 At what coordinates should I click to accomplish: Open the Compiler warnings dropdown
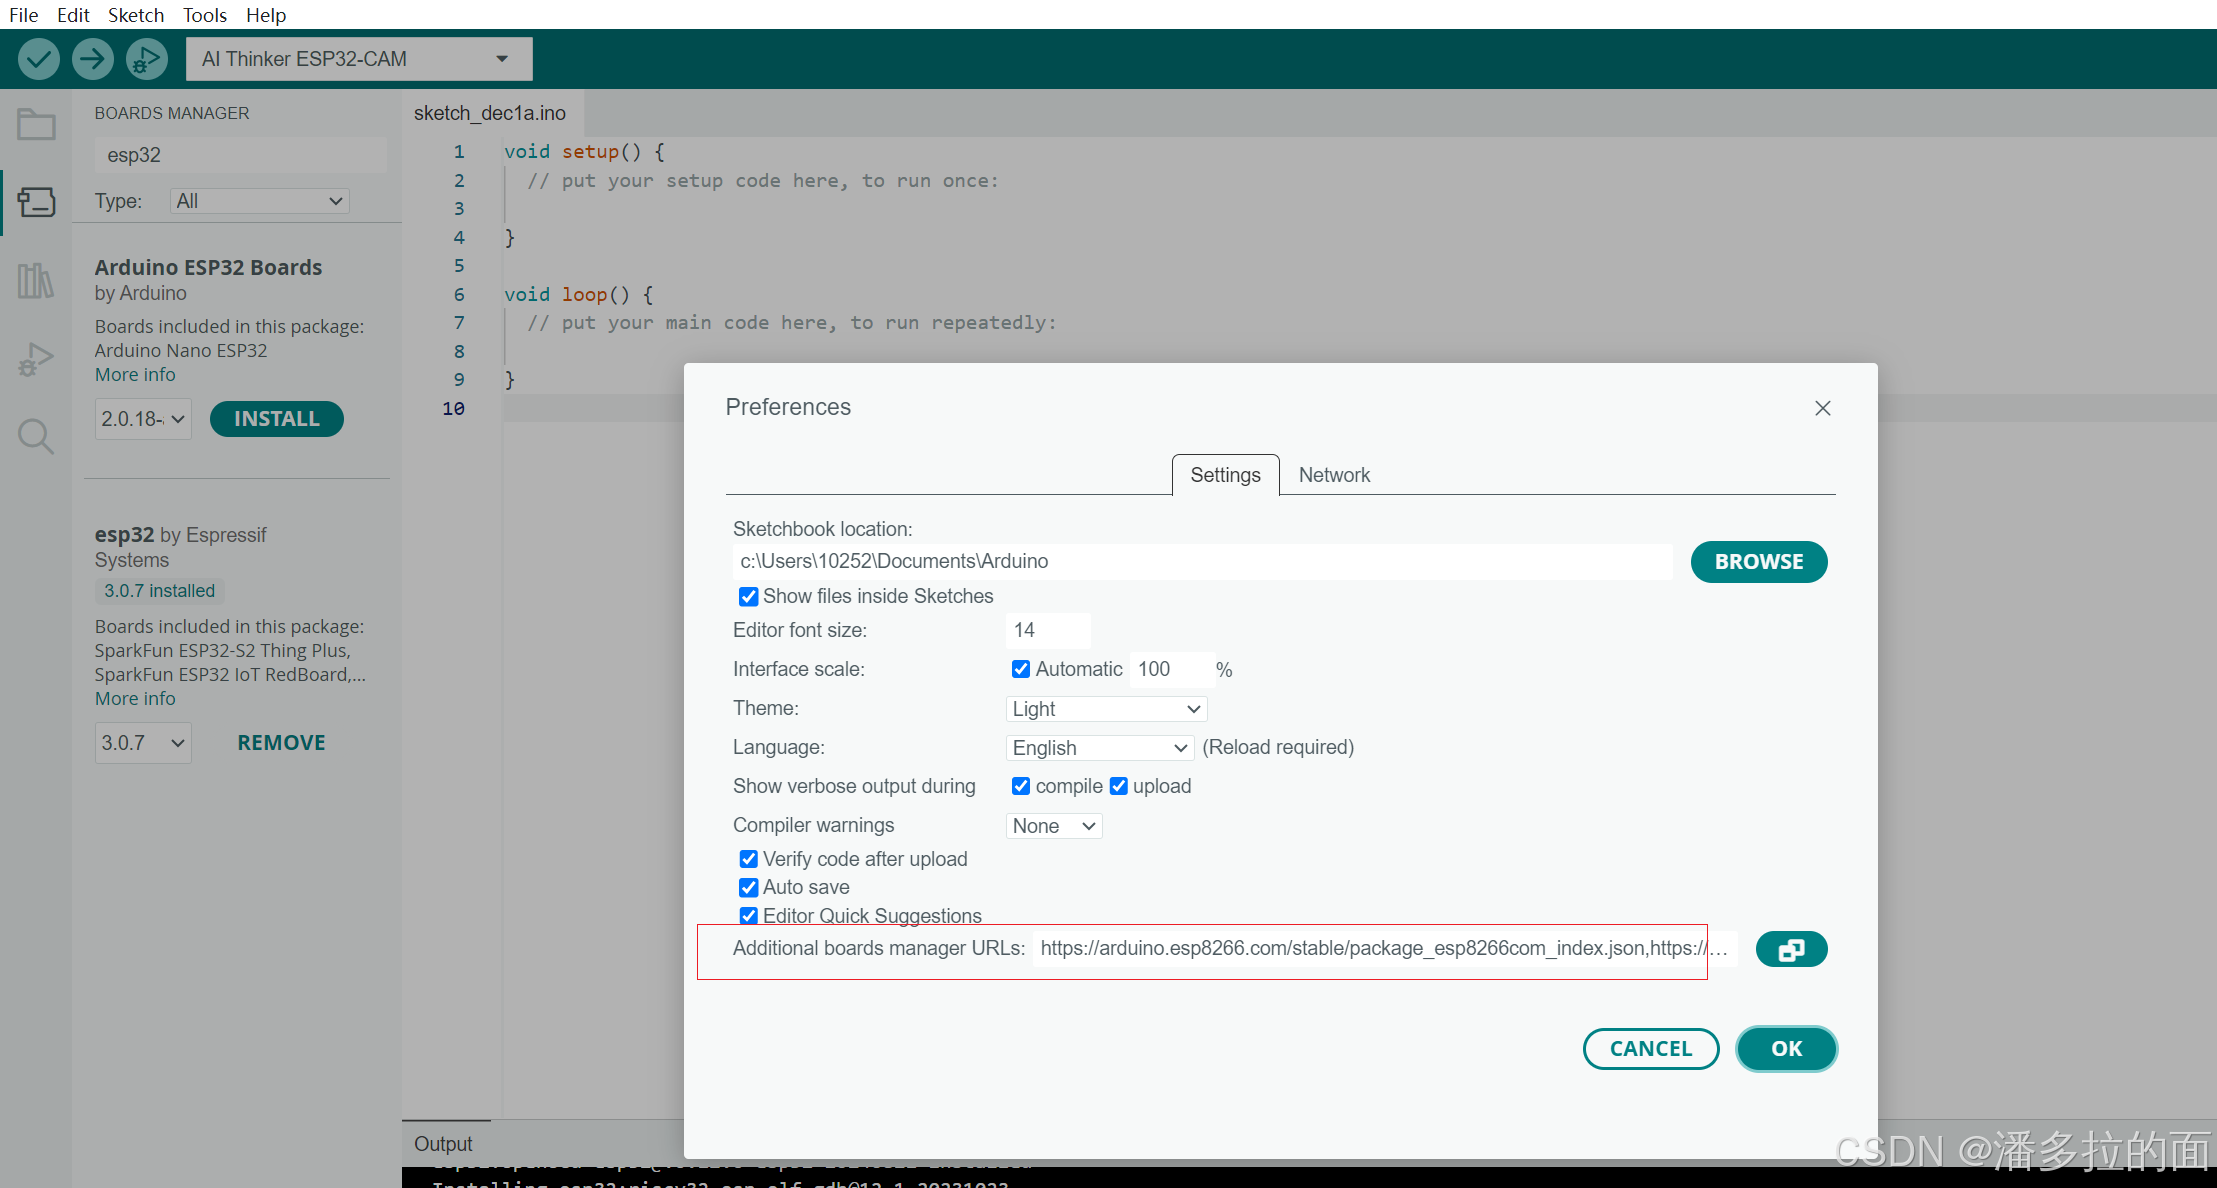(1053, 826)
